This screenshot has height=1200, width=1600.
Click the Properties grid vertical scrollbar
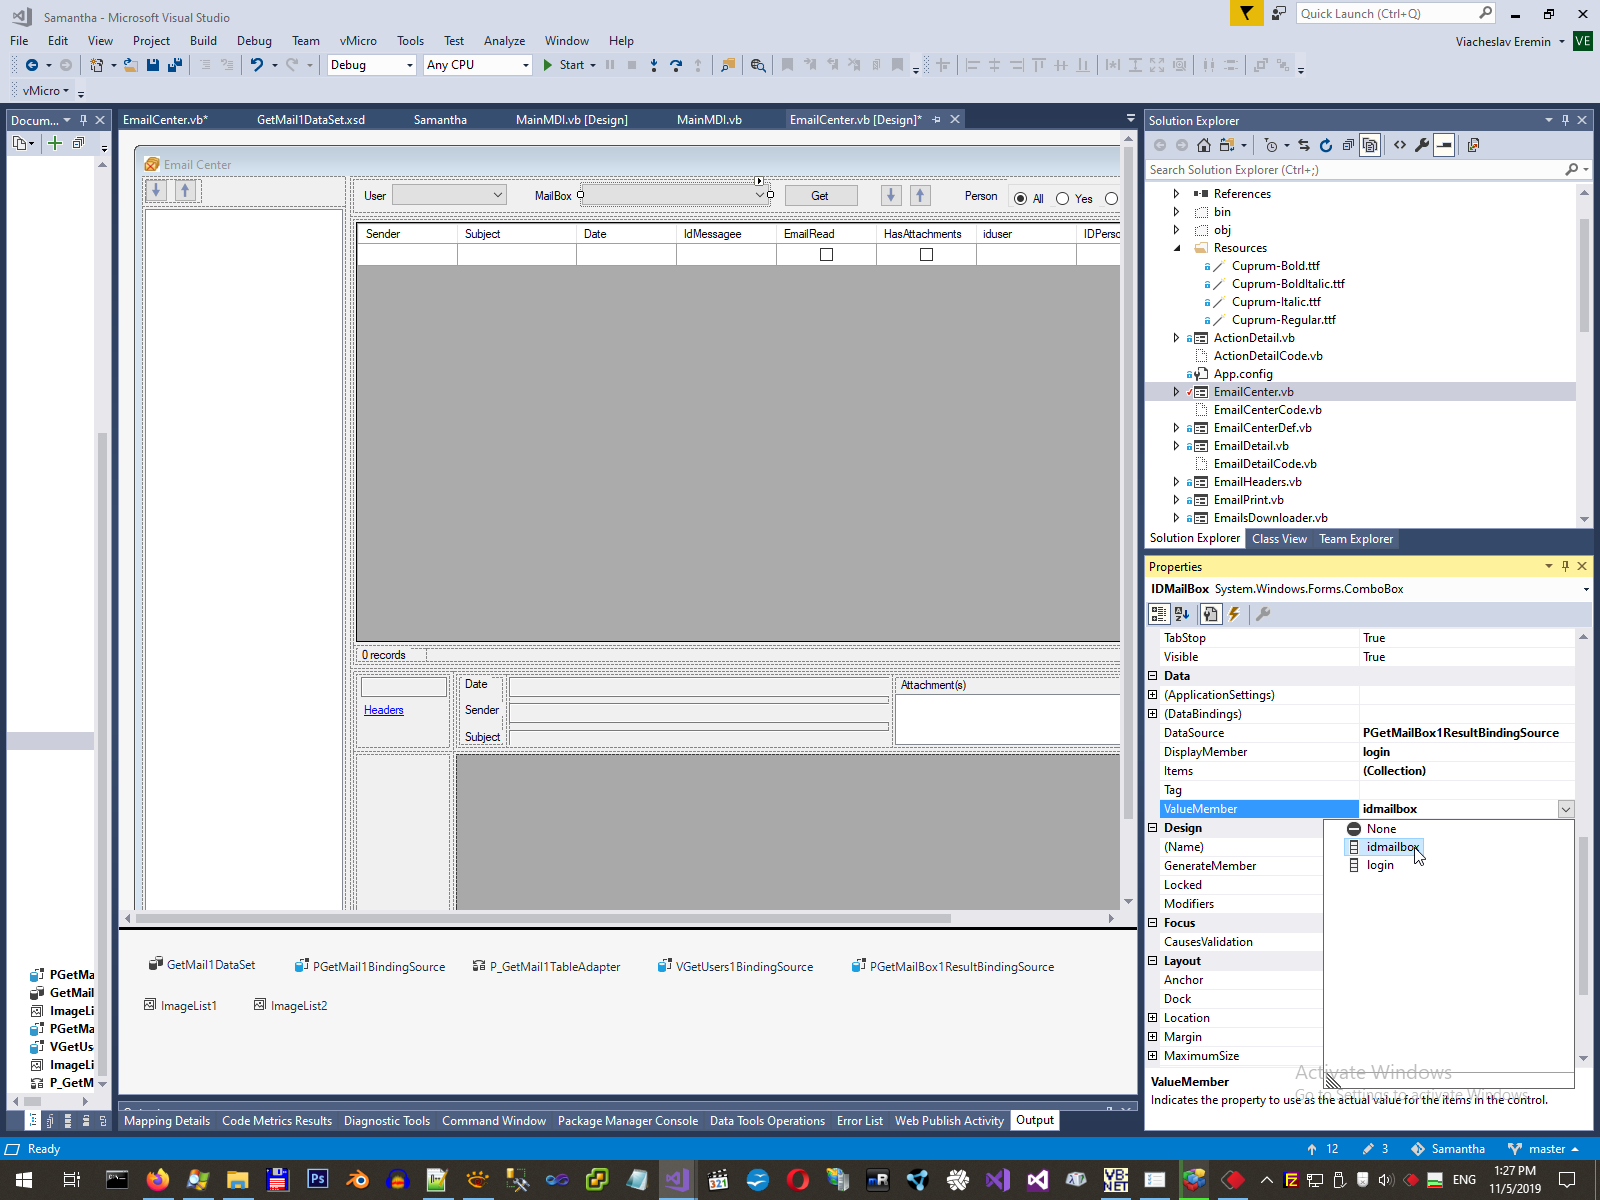pos(1583,915)
